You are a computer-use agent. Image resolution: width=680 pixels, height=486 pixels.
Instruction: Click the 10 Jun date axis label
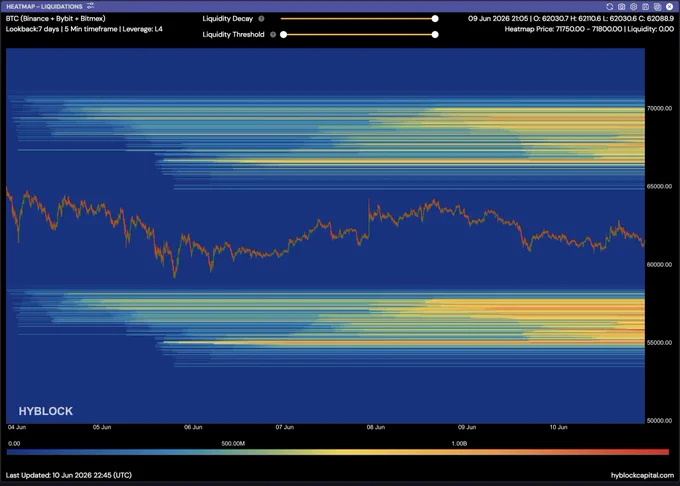click(x=559, y=427)
